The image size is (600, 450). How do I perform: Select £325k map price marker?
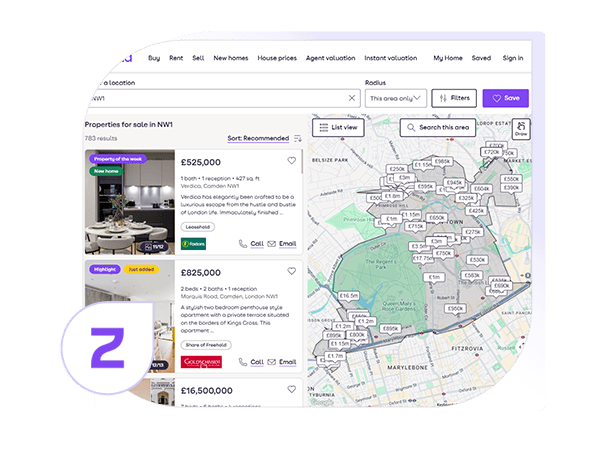pos(466,198)
